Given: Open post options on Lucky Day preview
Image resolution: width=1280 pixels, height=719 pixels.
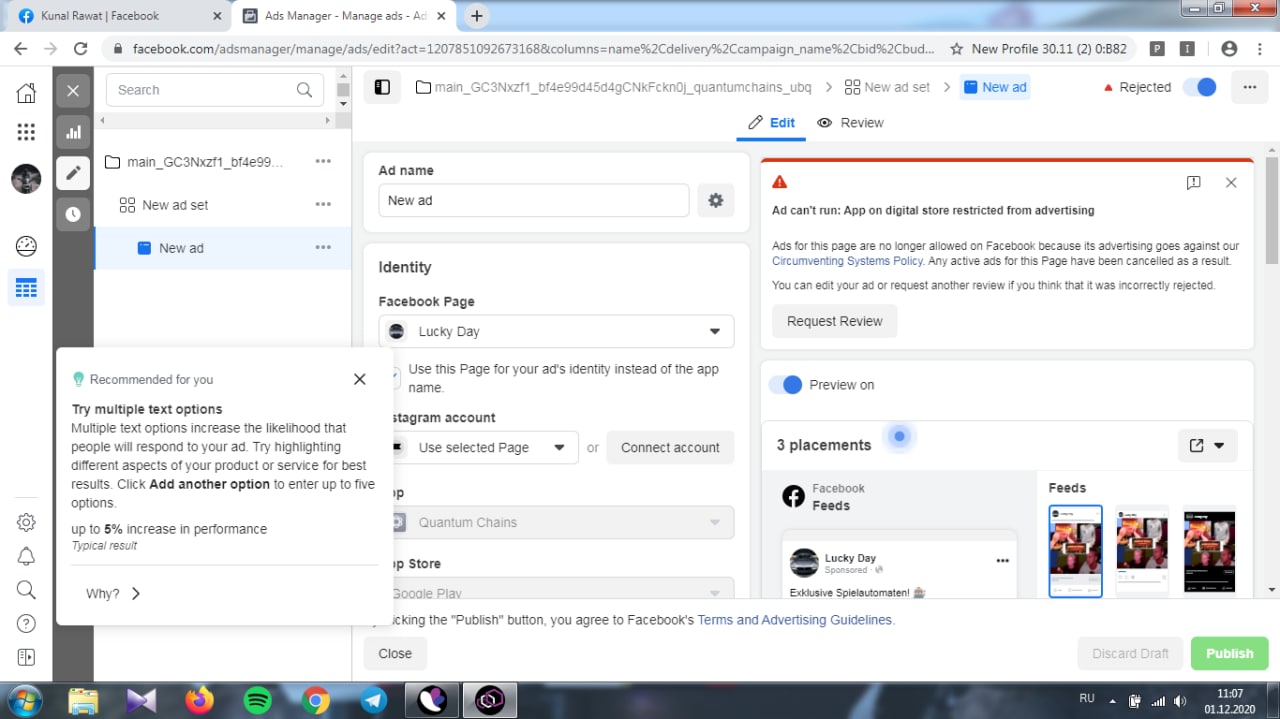Looking at the screenshot, I should point(1002,561).
